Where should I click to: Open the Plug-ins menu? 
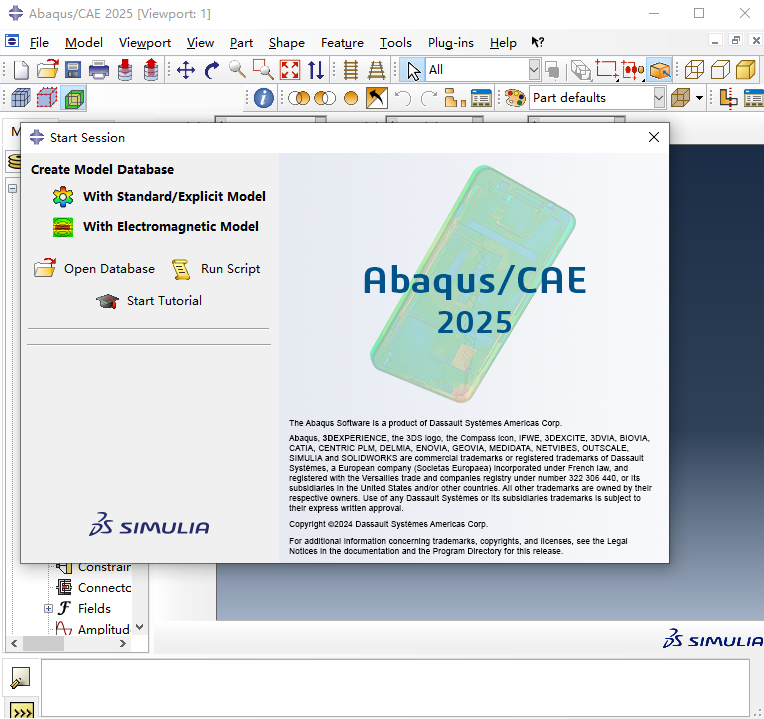point(451,43)
